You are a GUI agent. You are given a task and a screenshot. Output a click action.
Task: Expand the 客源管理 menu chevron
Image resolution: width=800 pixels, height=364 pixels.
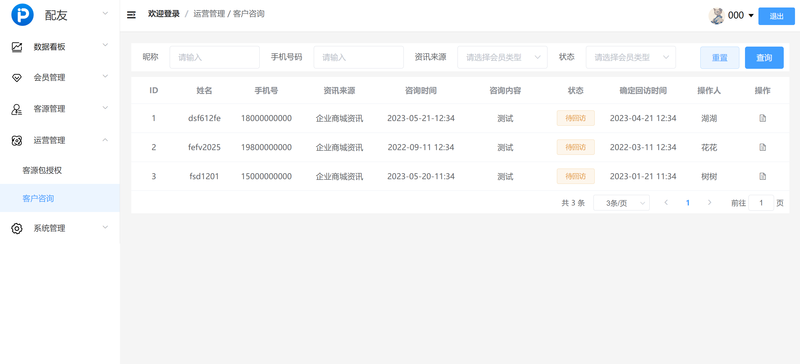[105, 107]
